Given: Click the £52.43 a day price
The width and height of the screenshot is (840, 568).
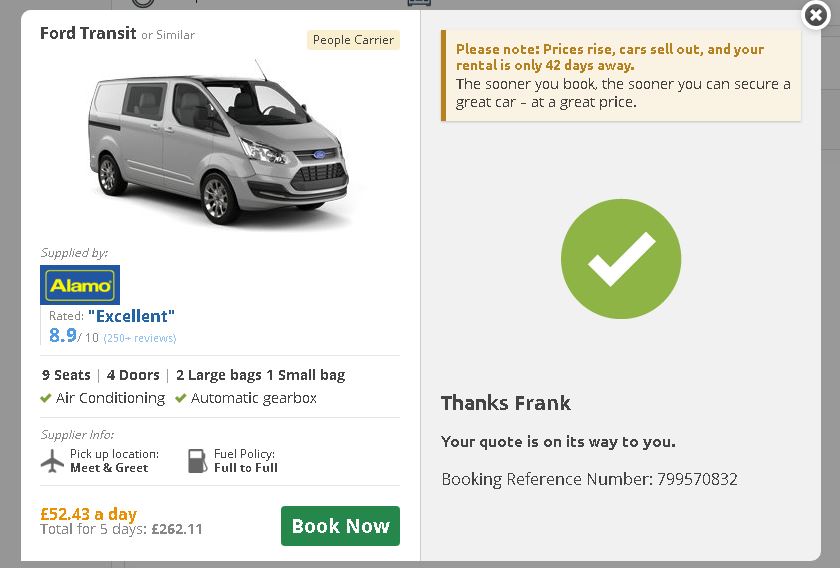Looking at the screenshot, I should (x=88, y=513).
